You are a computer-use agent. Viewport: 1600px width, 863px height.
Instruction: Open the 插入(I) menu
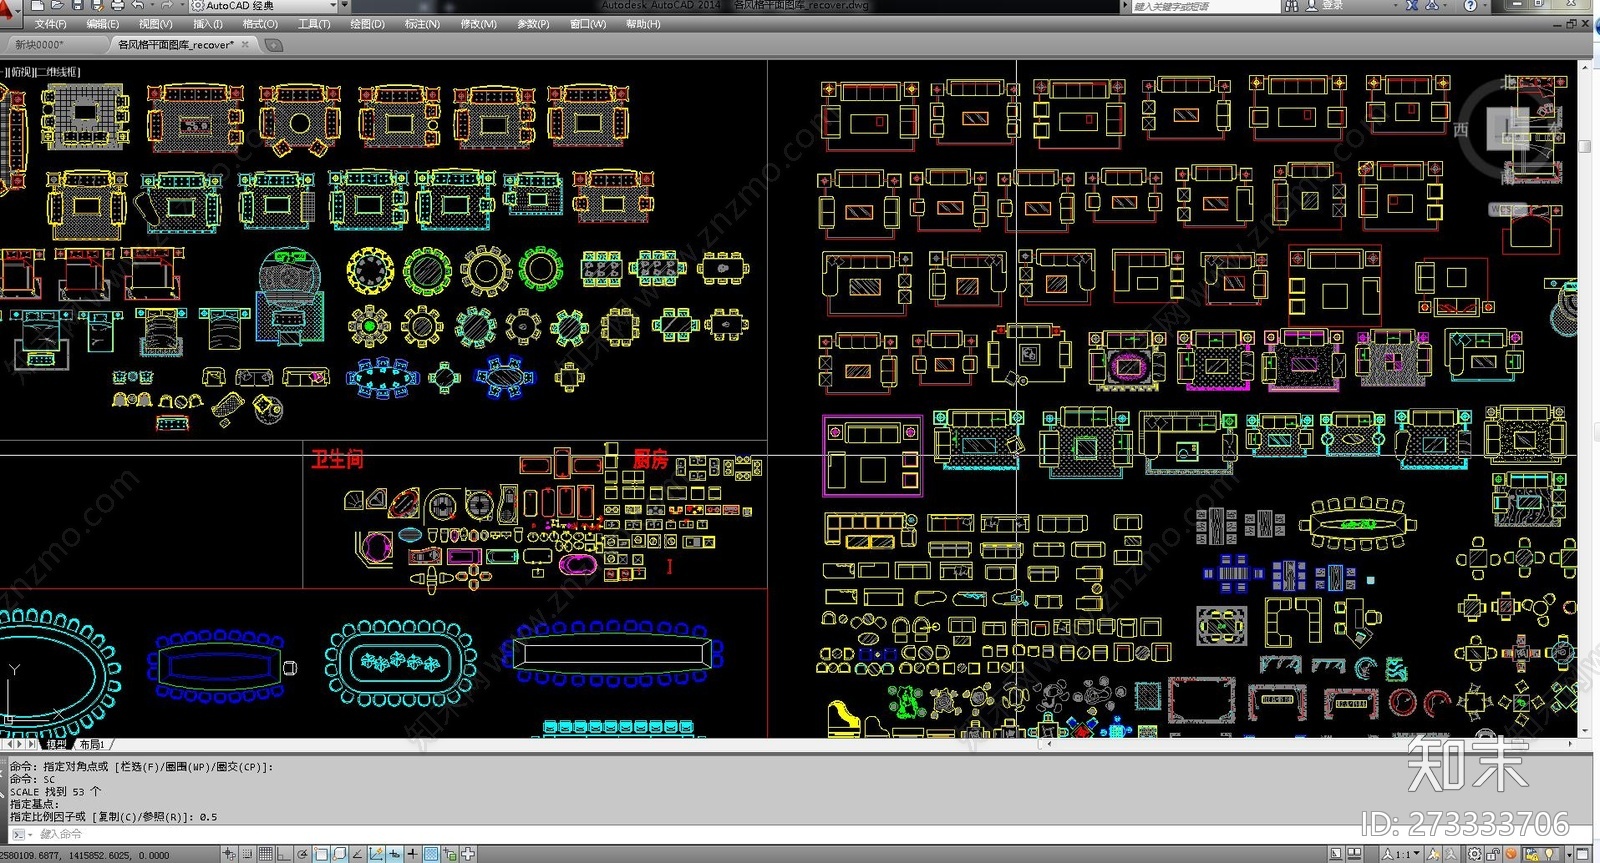pos(207,24)
